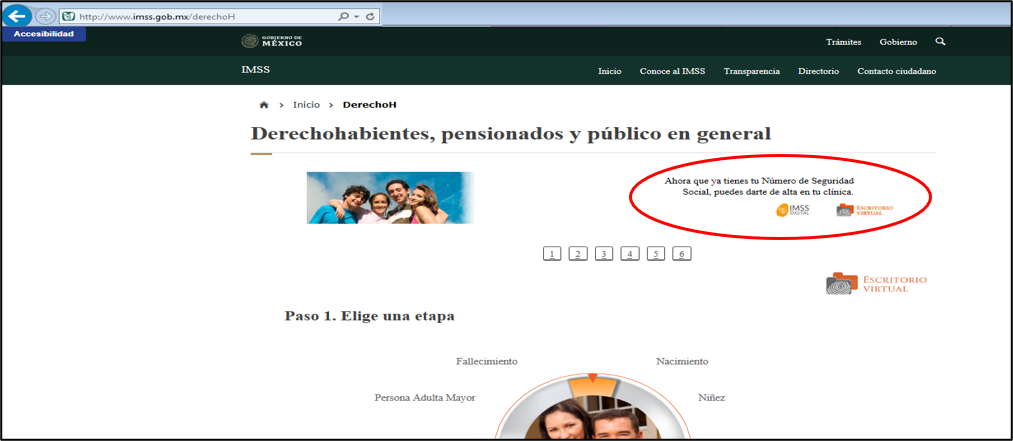This screenshot has height=441, width=1013.
Task: Go to Inicio in navigation menu
Action: click(610, 71)
